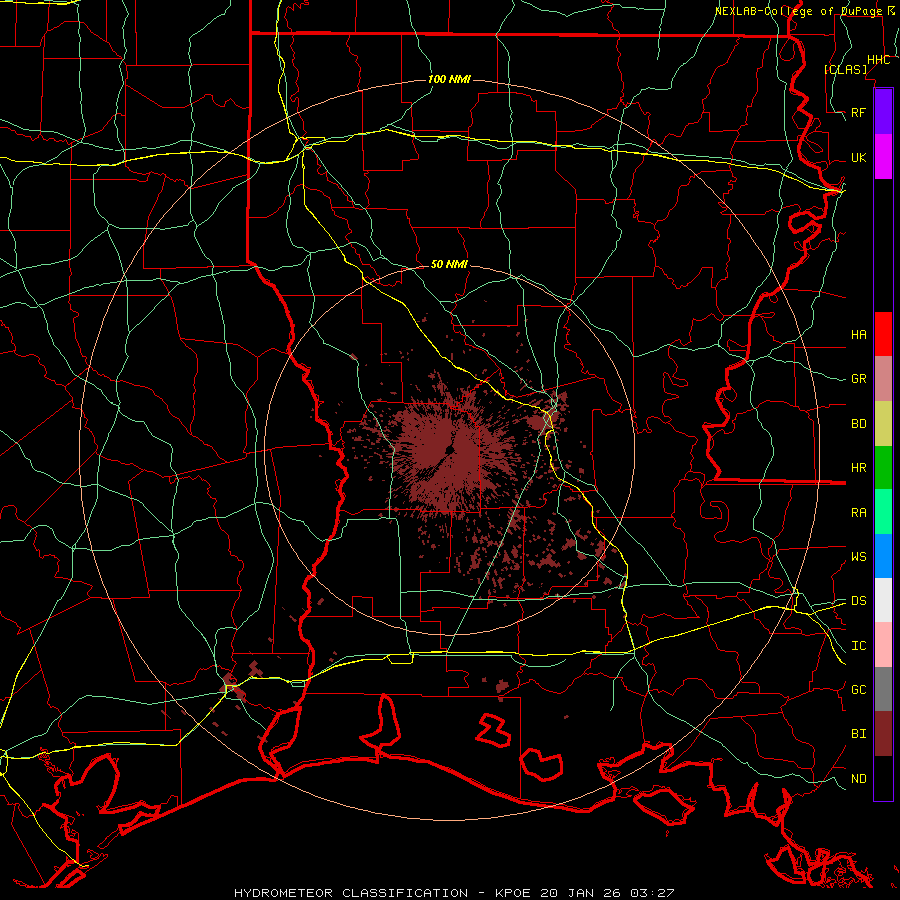This screenshot has width=900, height=900.
Task: Click the RF legend label
Action: [858, 112]
